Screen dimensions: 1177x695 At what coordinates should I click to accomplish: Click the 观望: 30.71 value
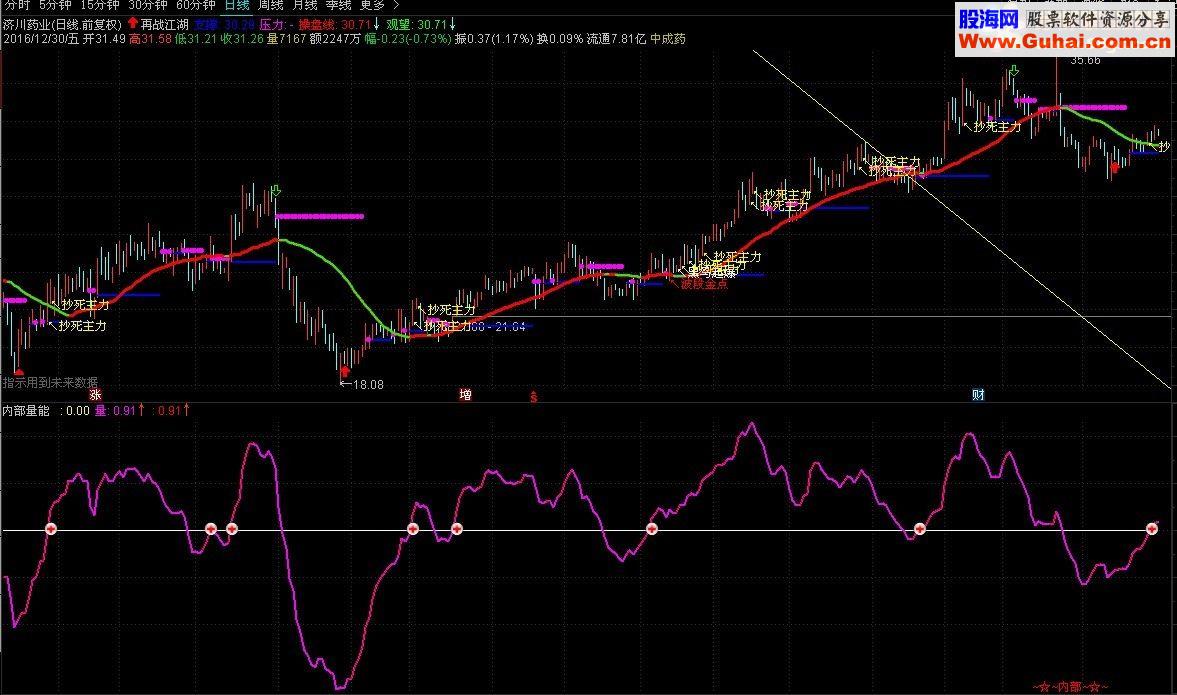421,24
